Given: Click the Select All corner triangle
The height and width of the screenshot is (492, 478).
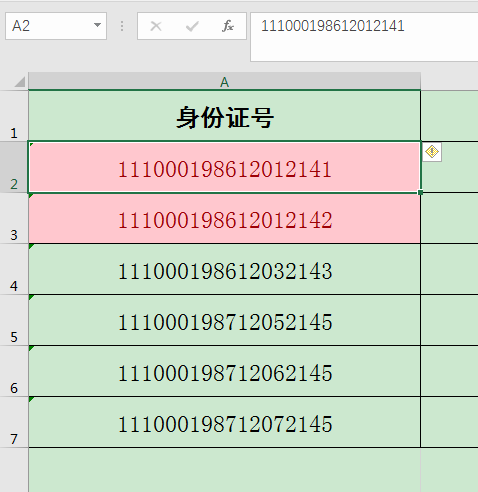Looking at the screenshot, I should tap(20, 82).
